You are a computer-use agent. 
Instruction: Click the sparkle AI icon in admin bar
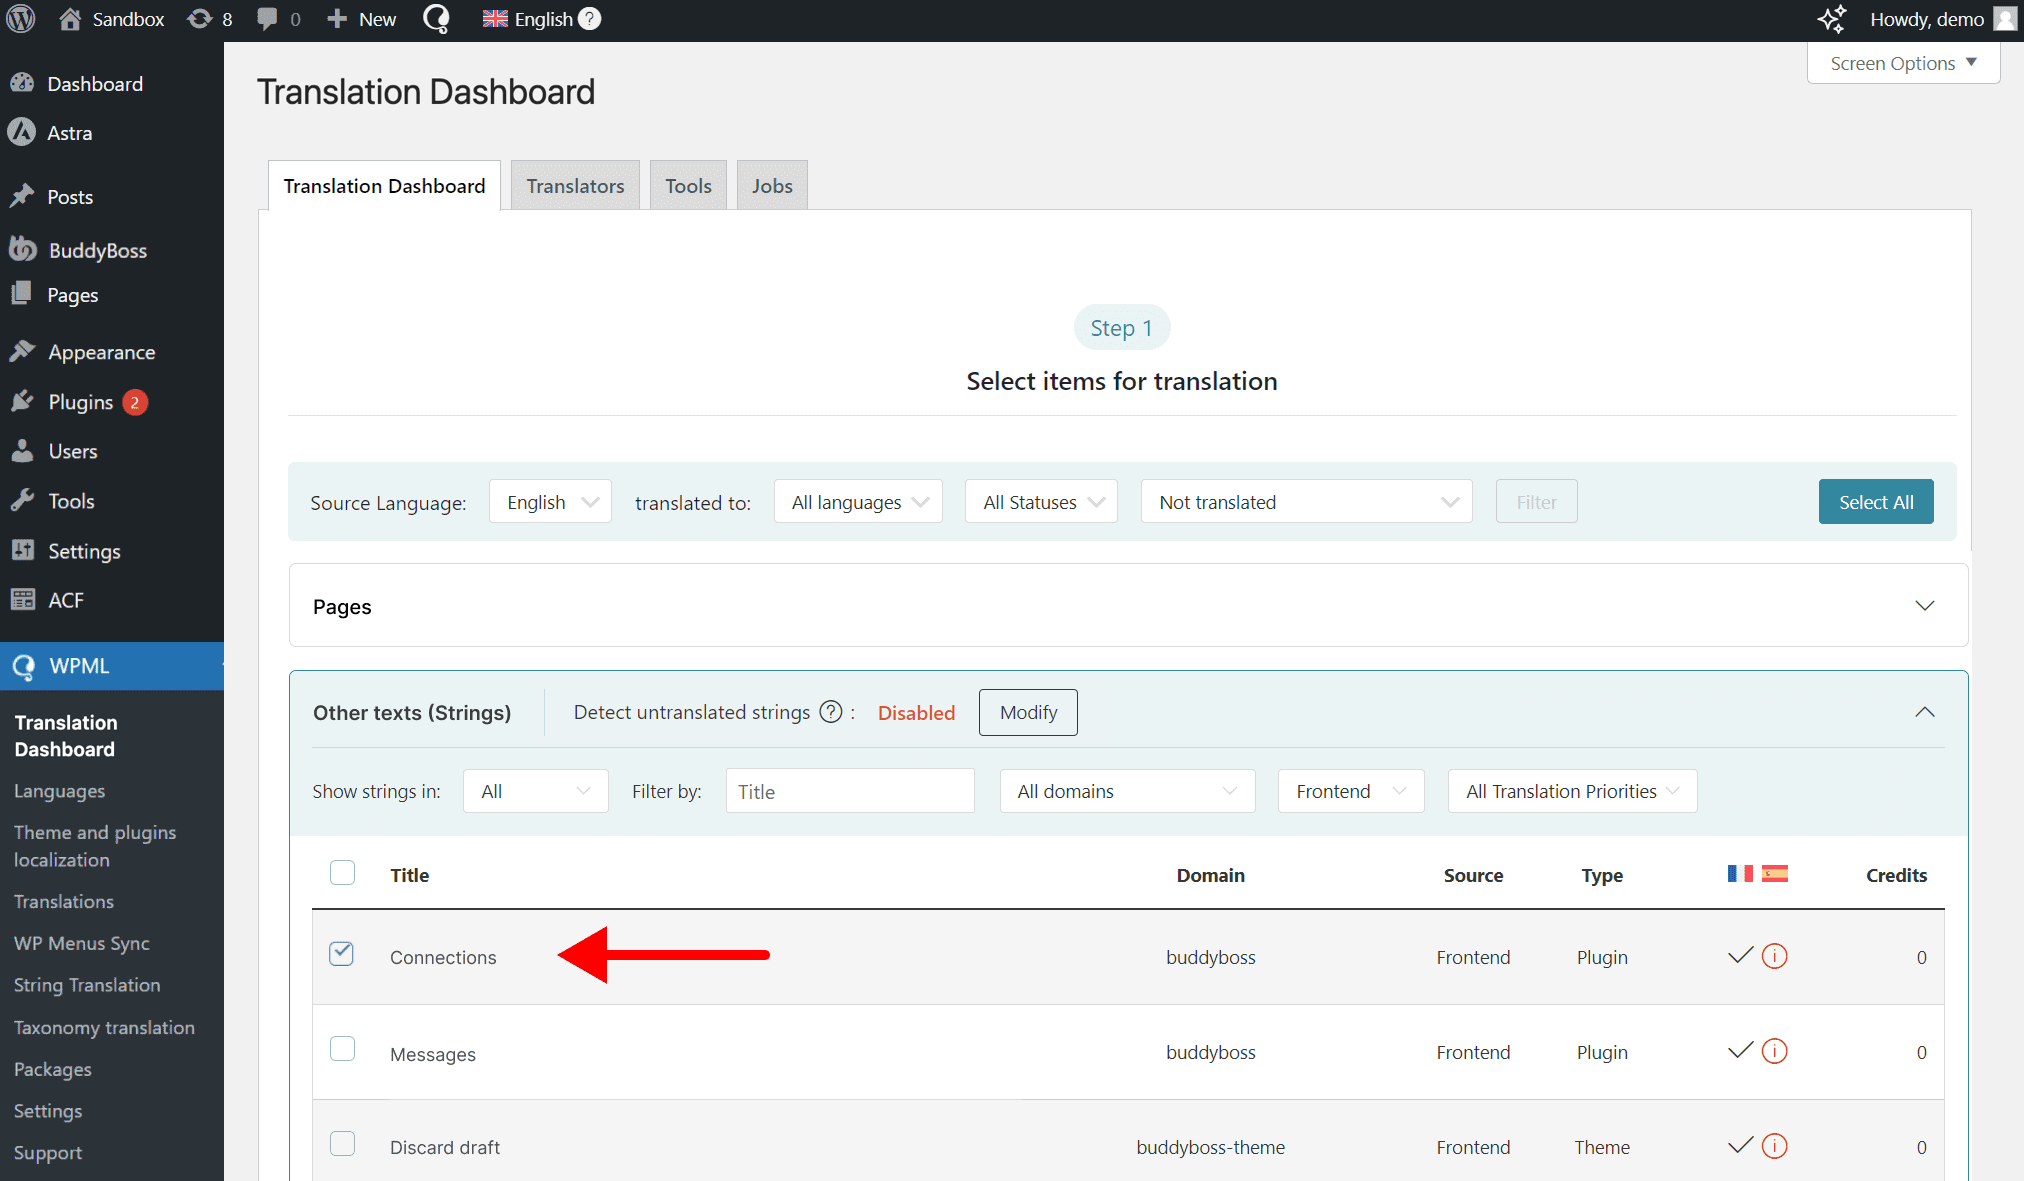(1832, 19)
